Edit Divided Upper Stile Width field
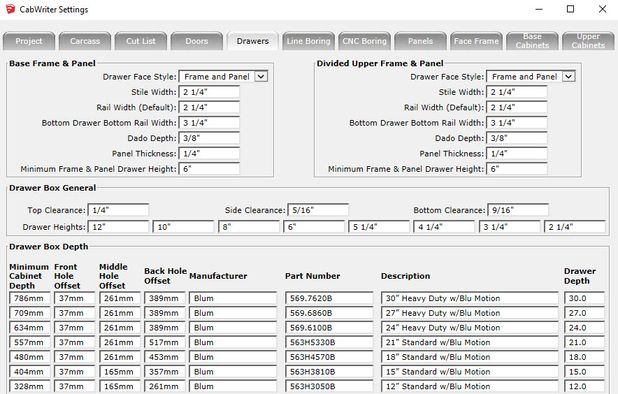The height and width of the screenshot is (394, 618). tap(517, 92)
